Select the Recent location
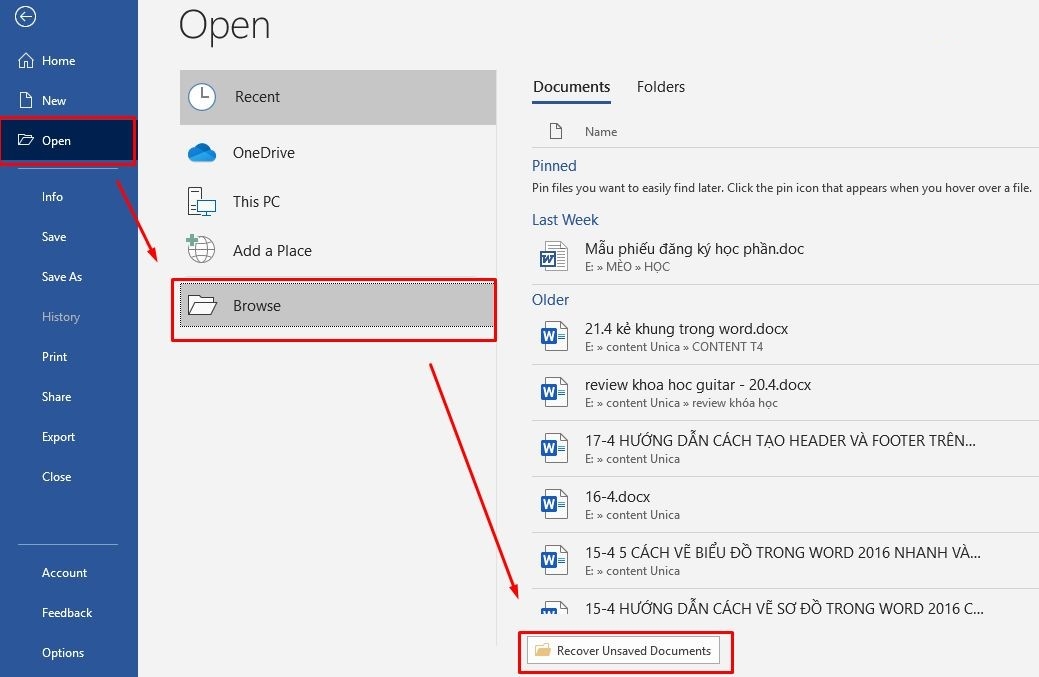This screenshot has height=677, width=1039. click(338, 97)
